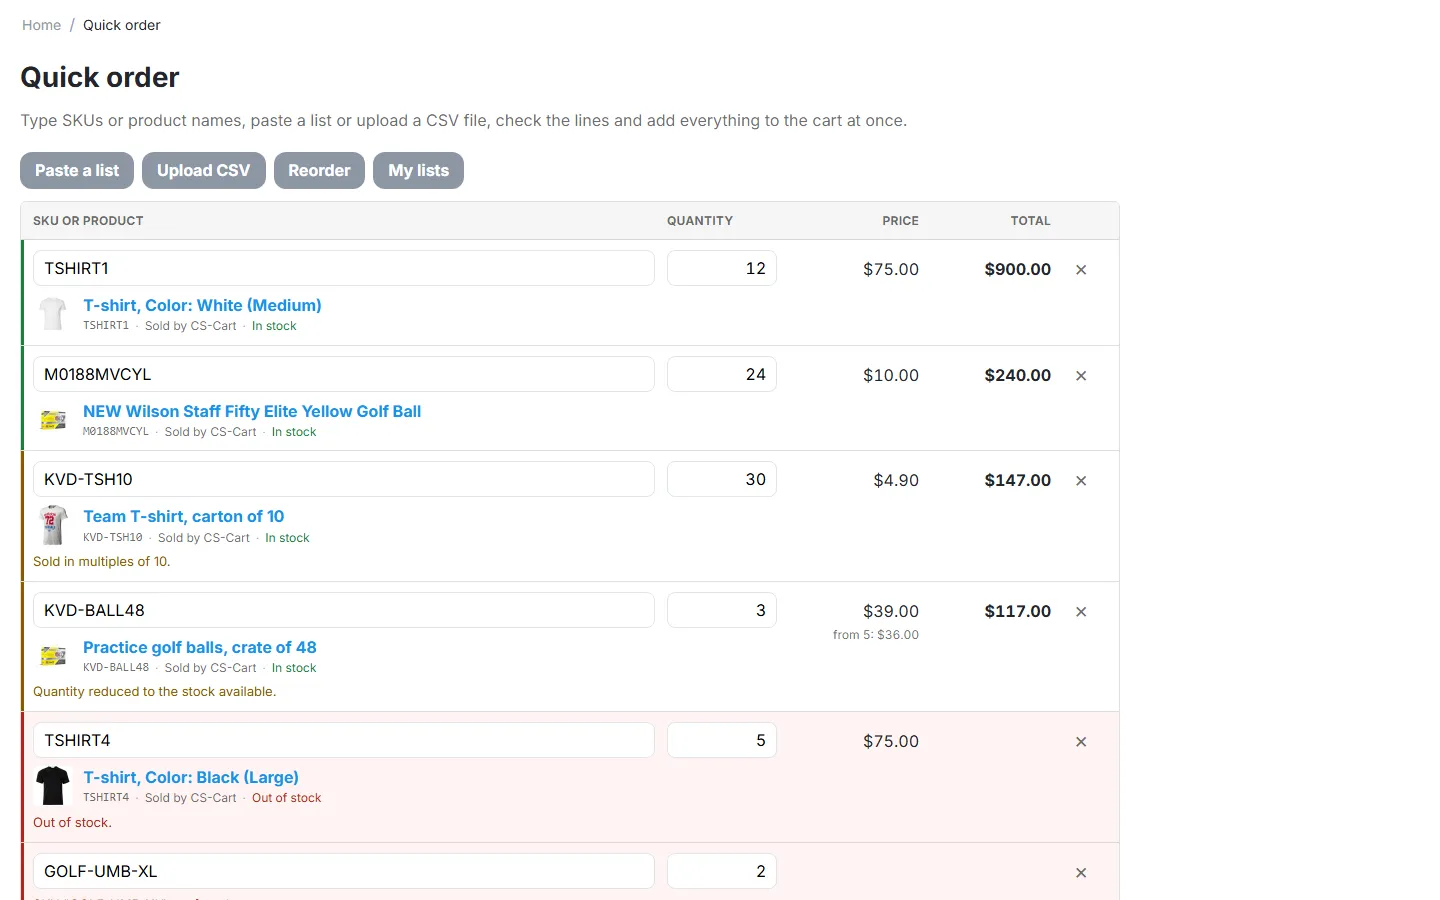Click the QUANTITY column header
1440x900 pixels.
(700, 221)
